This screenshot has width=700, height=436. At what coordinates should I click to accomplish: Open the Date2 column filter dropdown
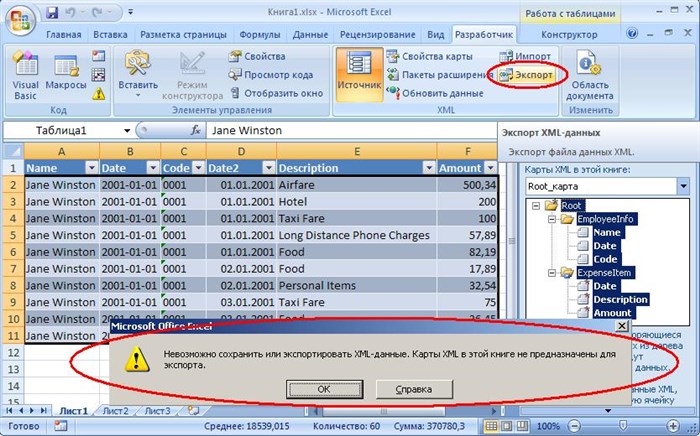click(269, 168)
